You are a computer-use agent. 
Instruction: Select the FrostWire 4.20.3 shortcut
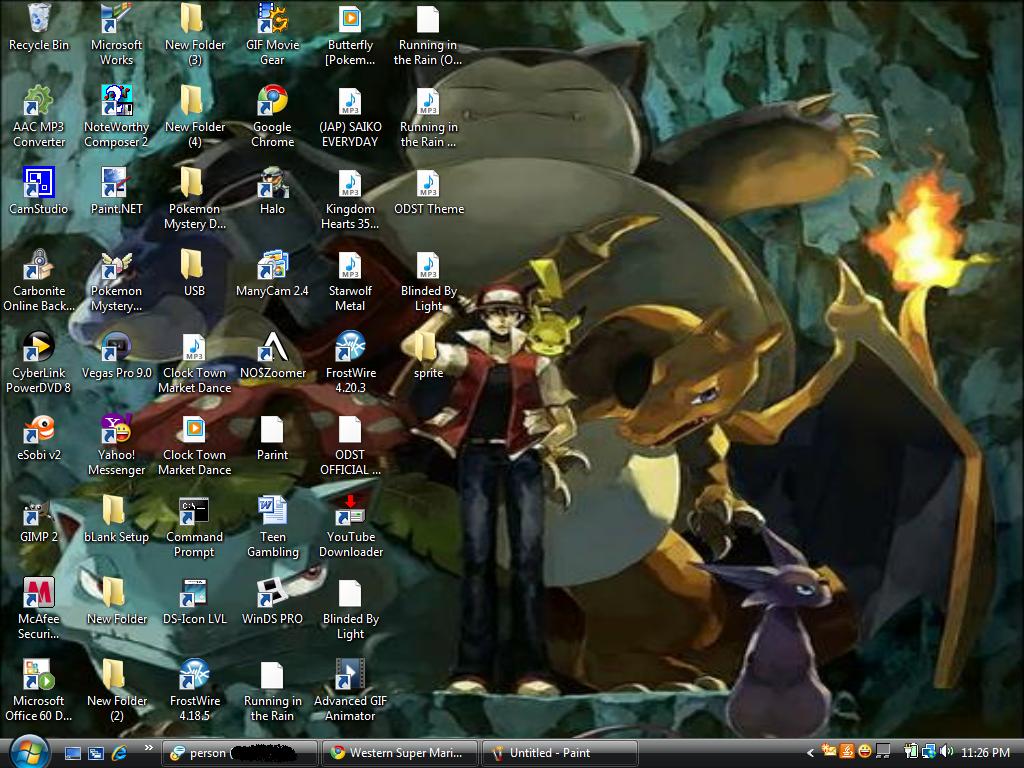(x=350, y=349)
